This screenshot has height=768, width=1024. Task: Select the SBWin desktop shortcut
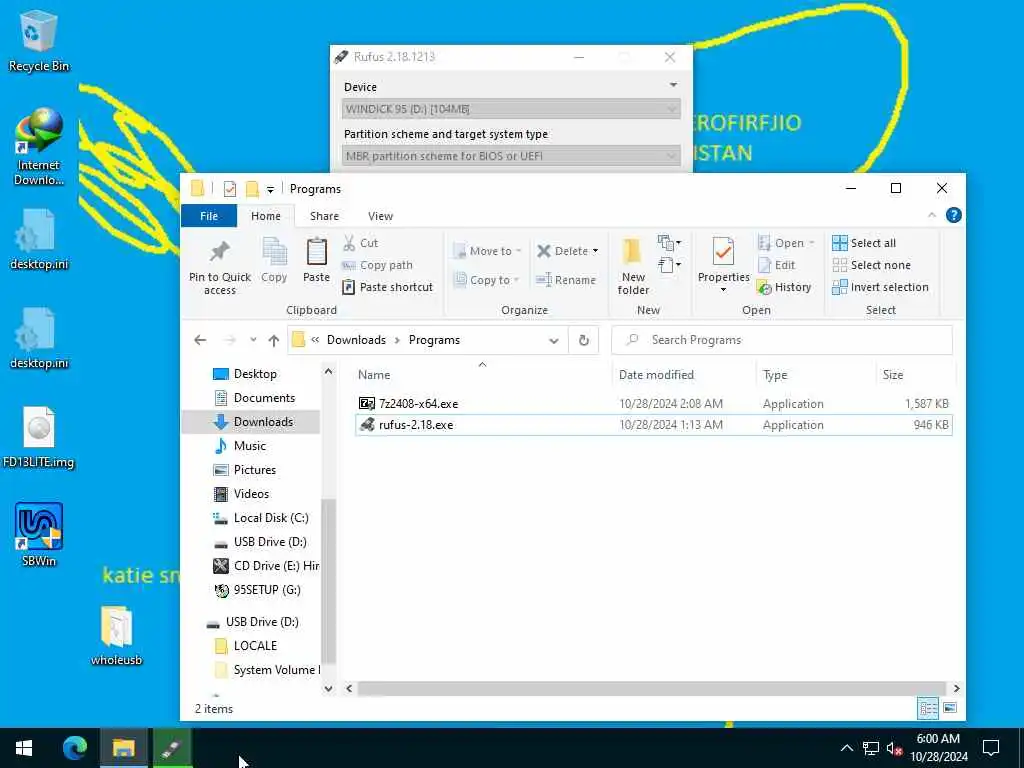(x=38, y=534)
